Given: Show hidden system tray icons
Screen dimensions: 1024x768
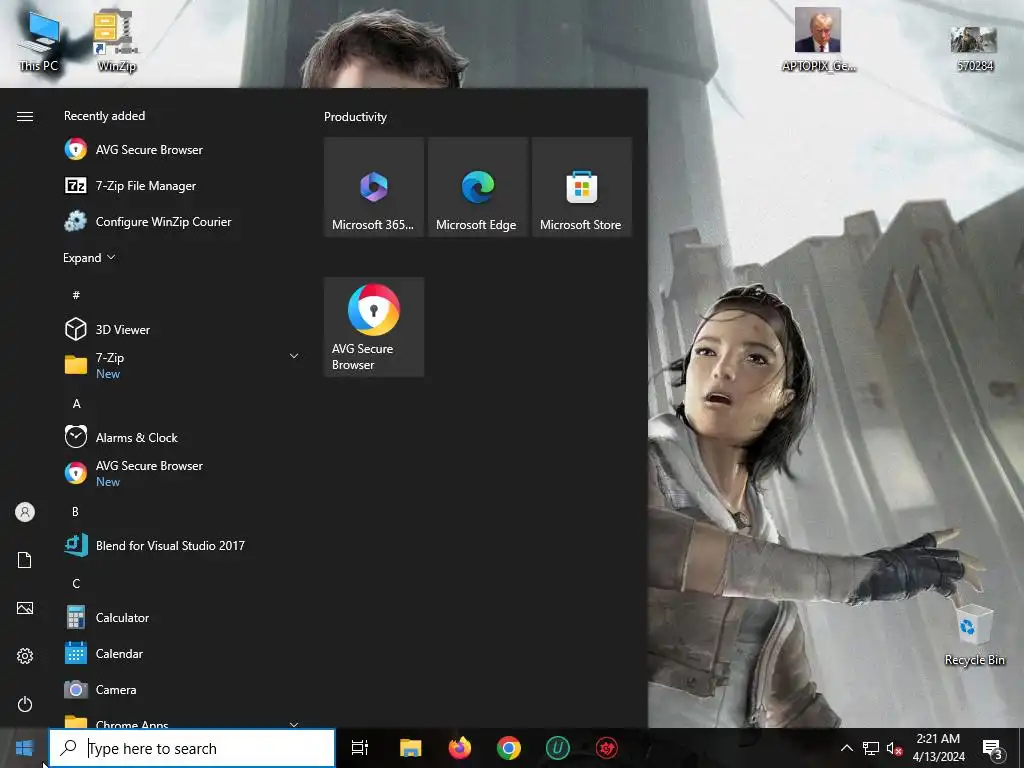Looking at the screenshot, I should tap(846, 748).
